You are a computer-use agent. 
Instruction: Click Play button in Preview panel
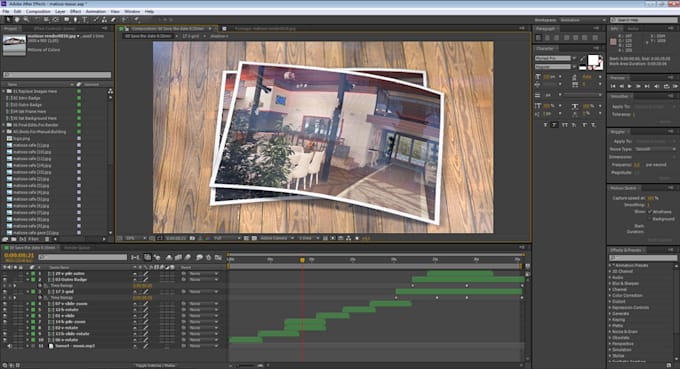click(630, 86)
